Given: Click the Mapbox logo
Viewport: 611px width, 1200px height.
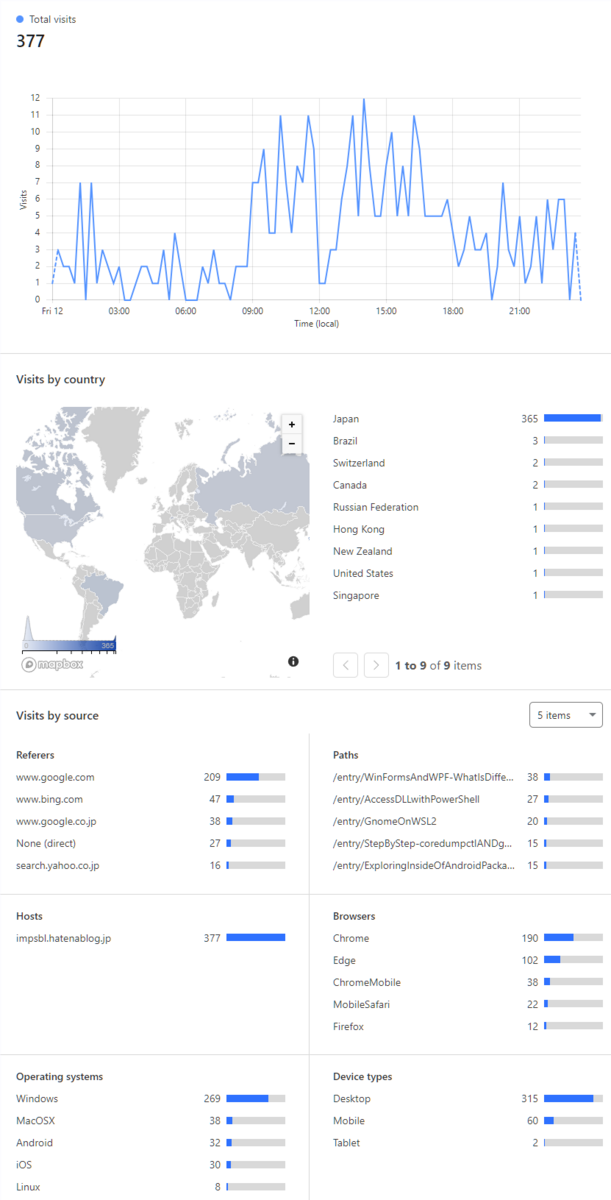Looking at the screenshot, I should (x=54, y=663).
